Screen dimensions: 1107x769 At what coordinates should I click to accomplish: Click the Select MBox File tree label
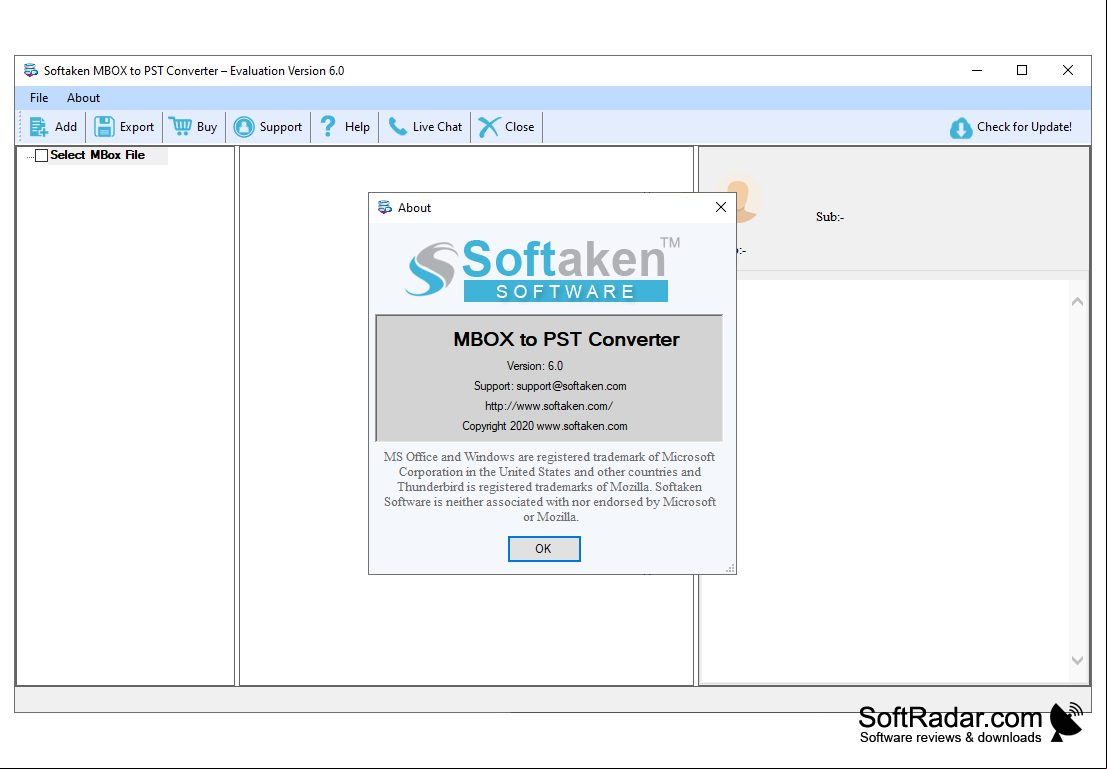click(x=97, y=155)
